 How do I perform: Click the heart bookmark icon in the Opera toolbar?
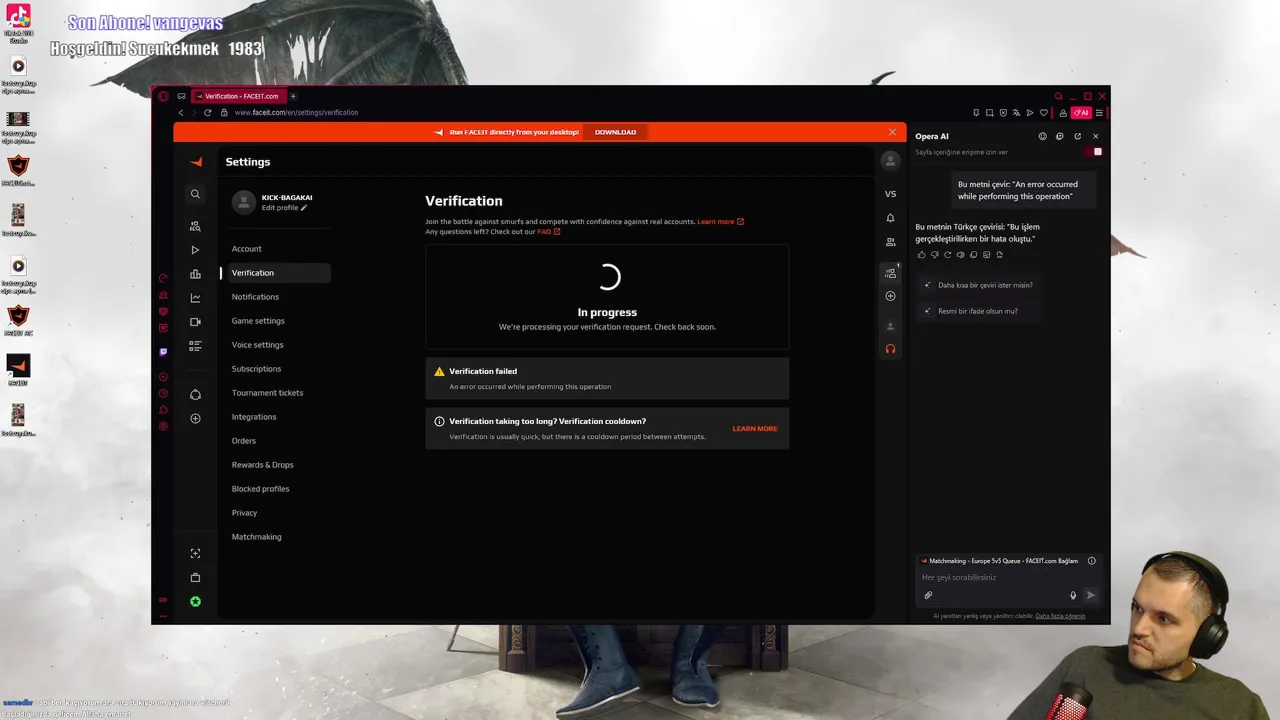tap(1043, 113)
